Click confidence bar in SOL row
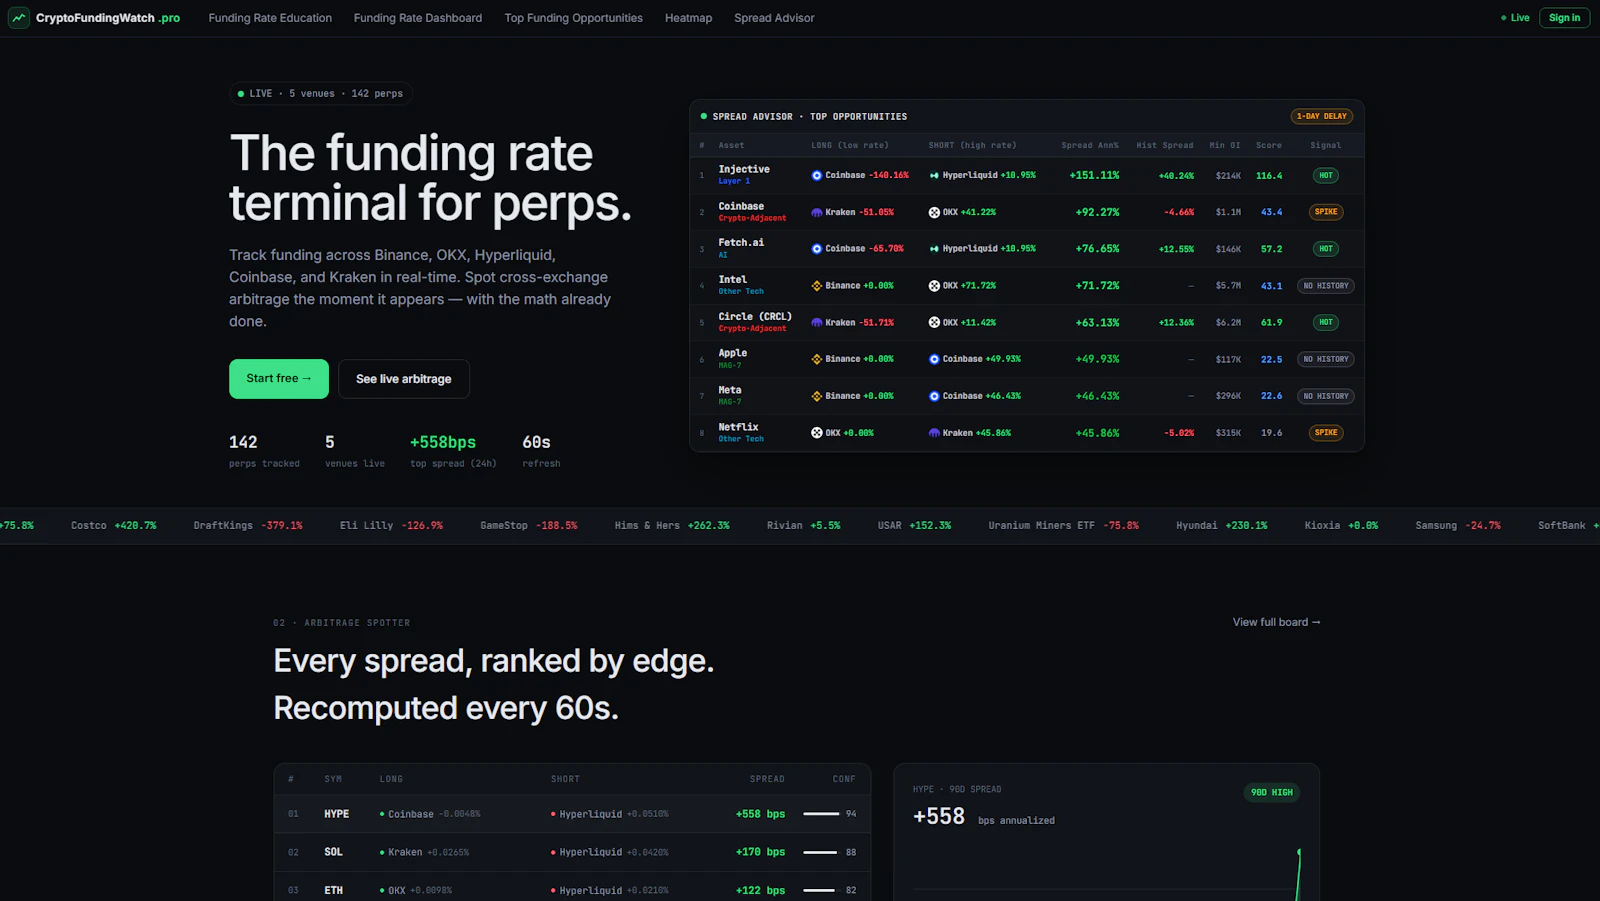This screenshot has height=901, width=1600. (x=819, y=852)
